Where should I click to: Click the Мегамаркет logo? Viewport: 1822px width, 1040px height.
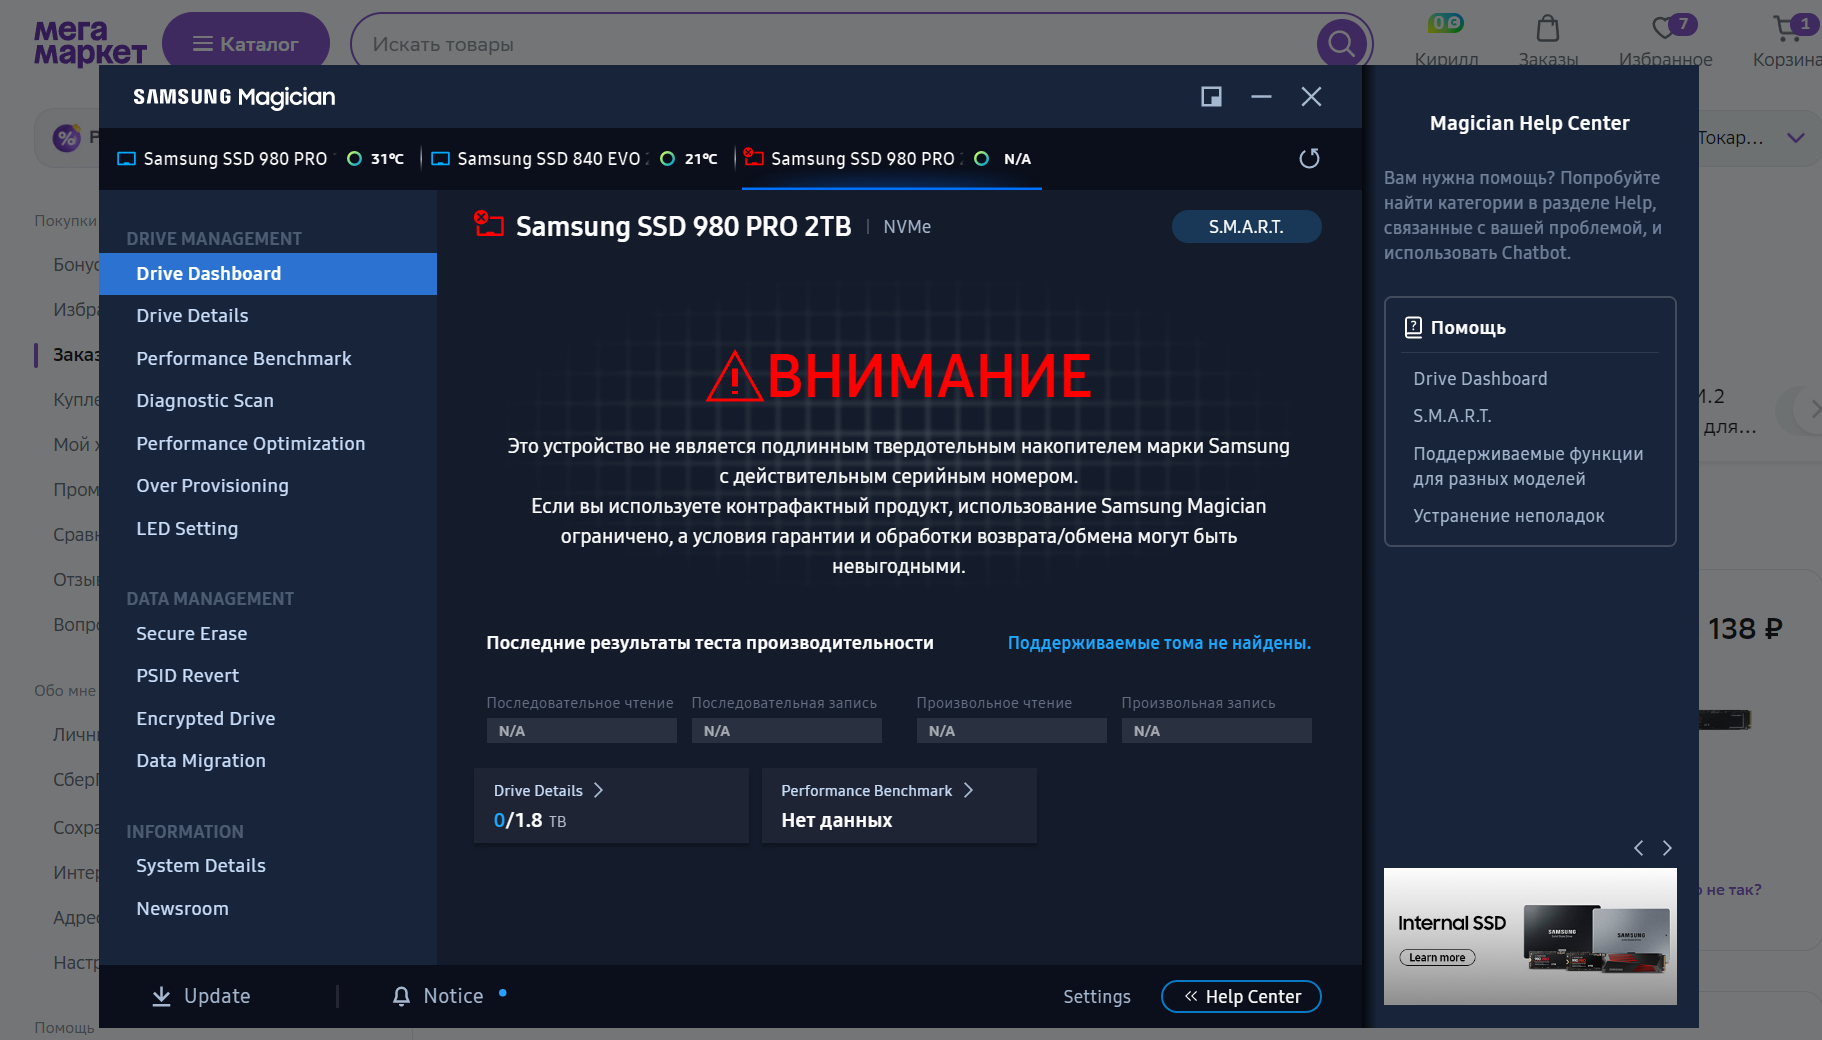point(90,44)
